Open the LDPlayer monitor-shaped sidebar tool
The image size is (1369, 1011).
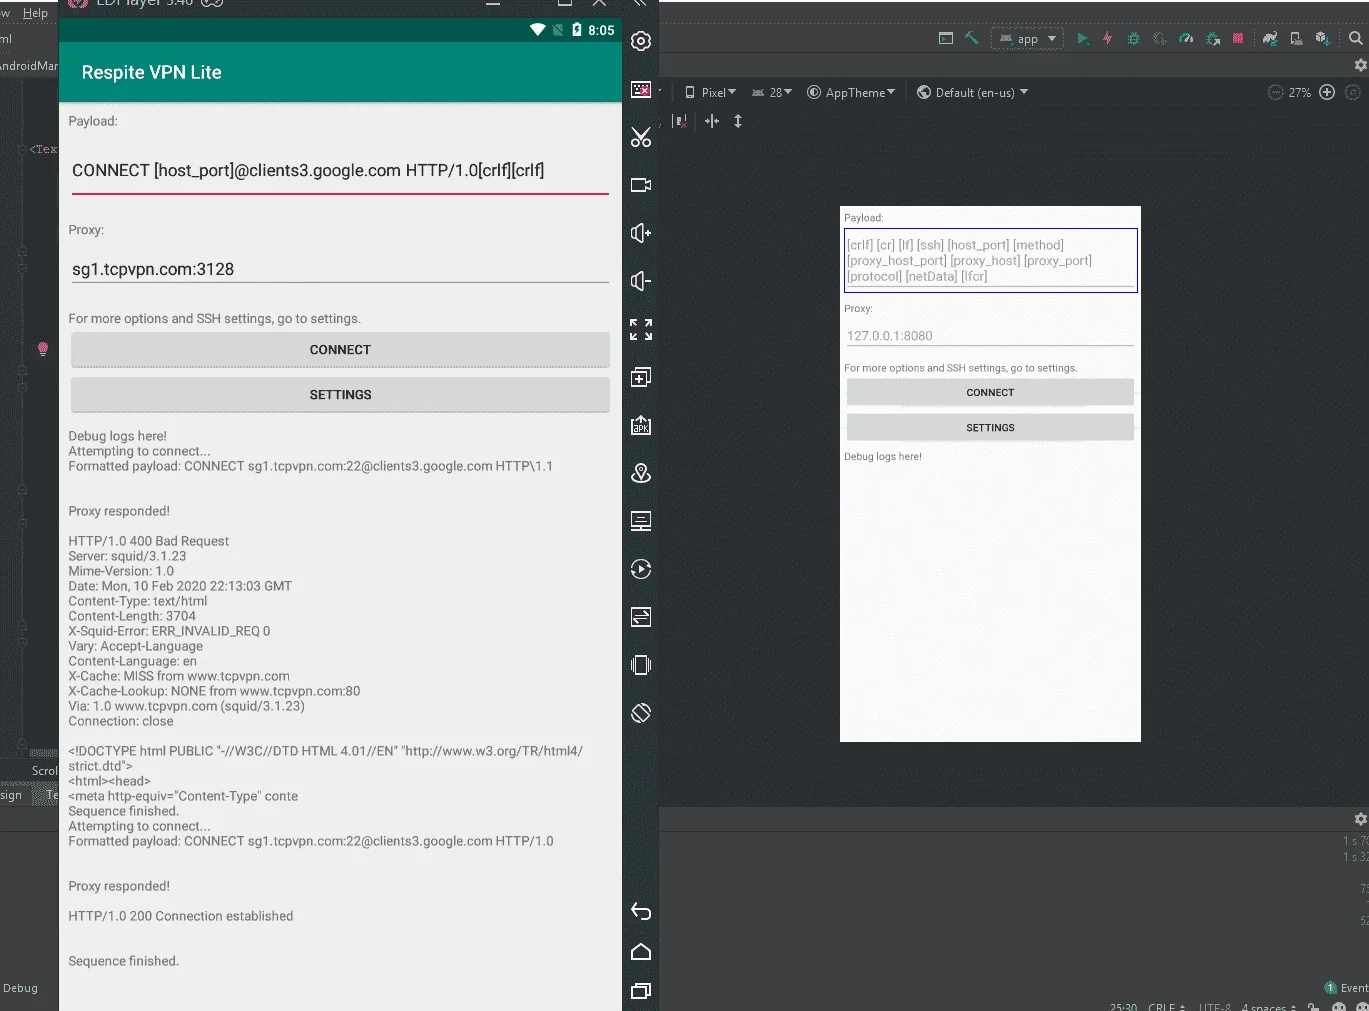641,521
